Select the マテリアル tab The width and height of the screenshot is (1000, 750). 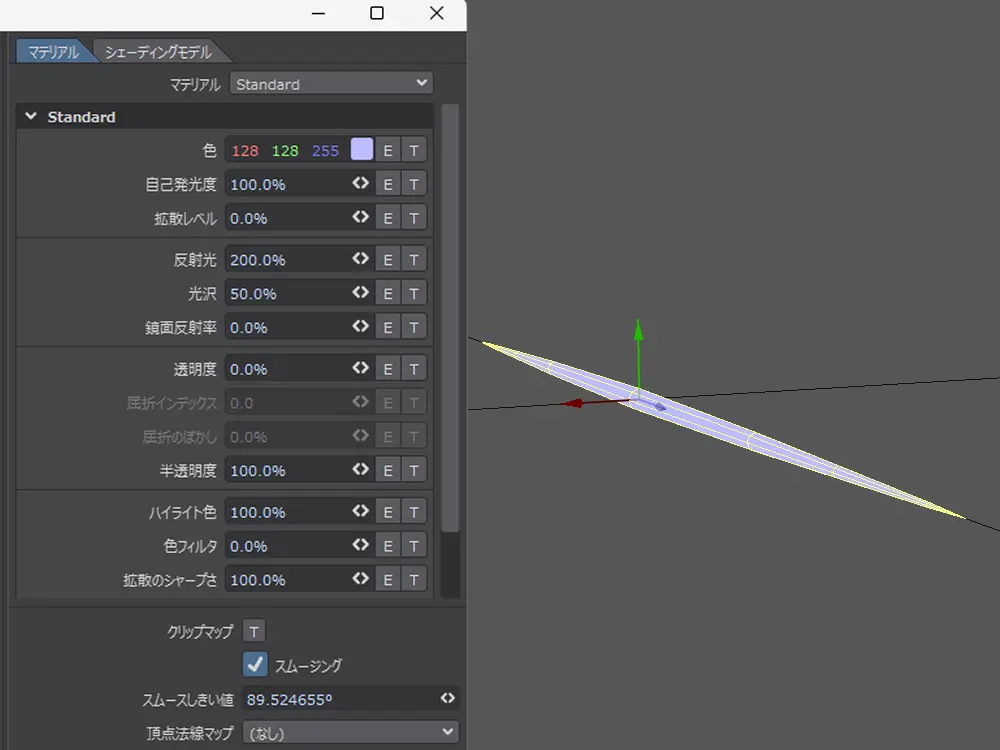point(53,53)
